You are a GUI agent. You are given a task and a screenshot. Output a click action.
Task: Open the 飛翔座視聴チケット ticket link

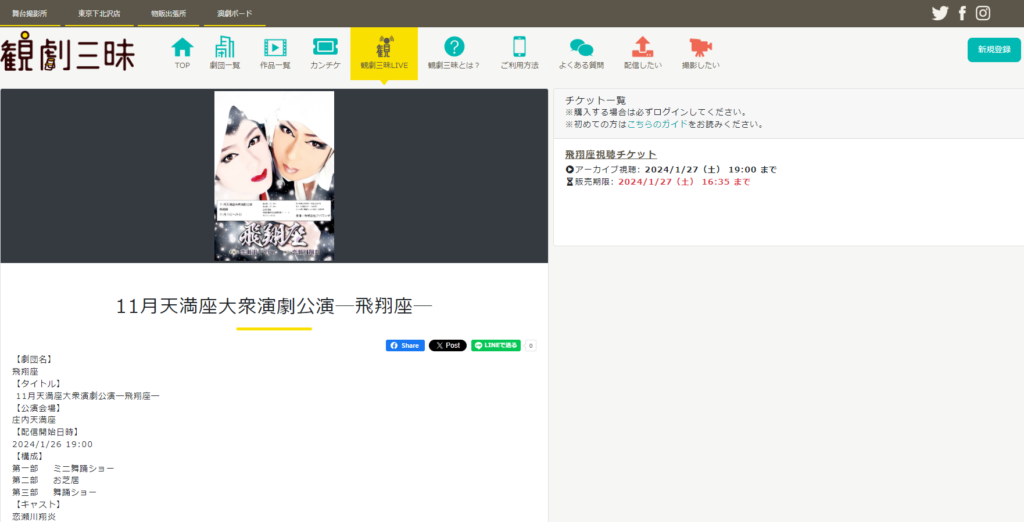(610, 154)
